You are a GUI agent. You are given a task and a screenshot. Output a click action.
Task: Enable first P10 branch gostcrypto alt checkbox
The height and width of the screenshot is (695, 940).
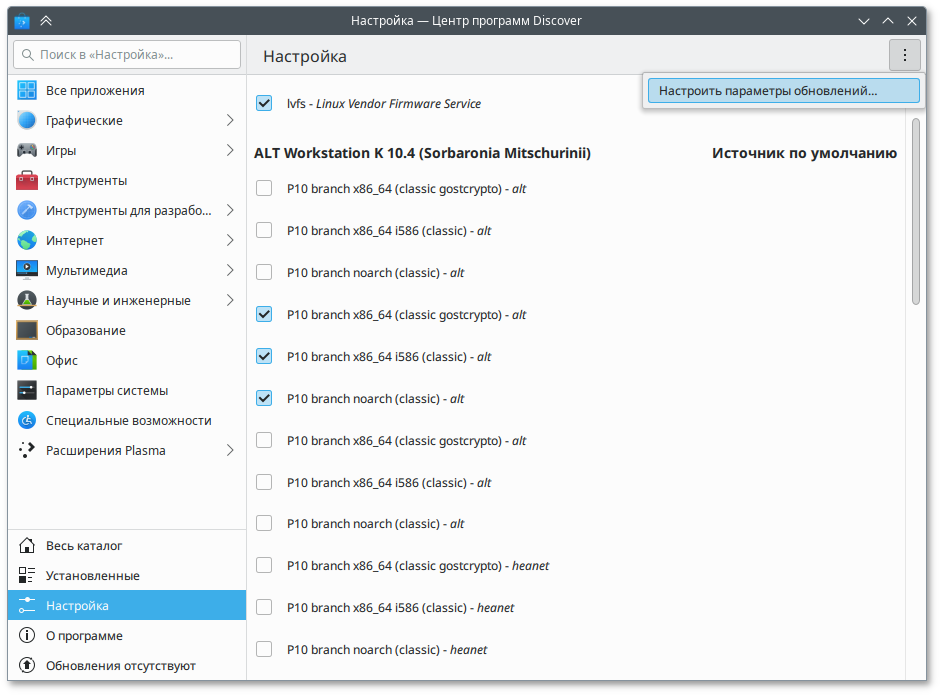(x=264, y=188)
